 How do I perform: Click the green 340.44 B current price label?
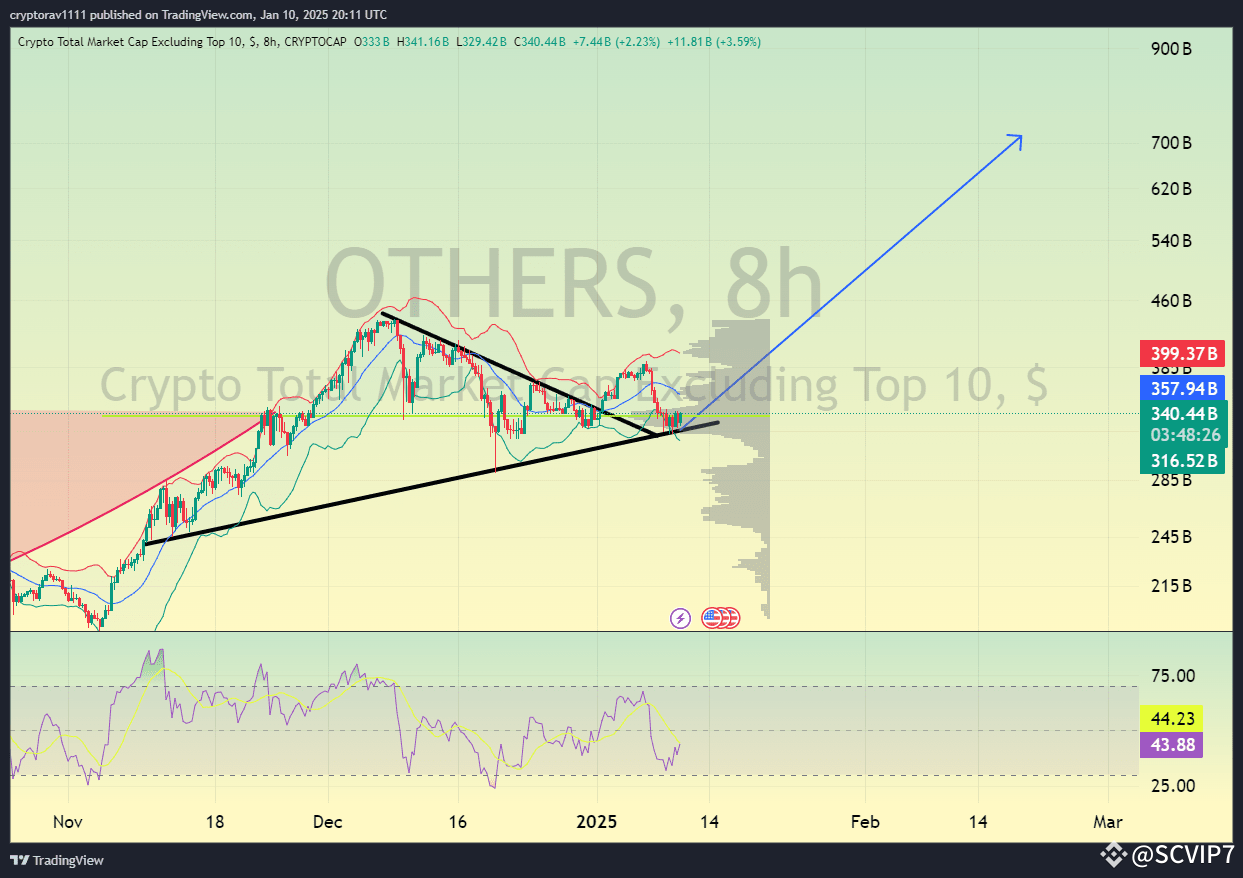coord(1183,413)
